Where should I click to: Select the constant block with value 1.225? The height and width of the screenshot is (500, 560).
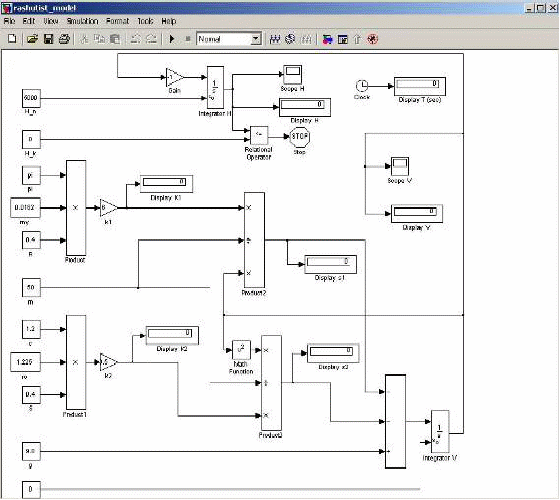coord(25,362)
